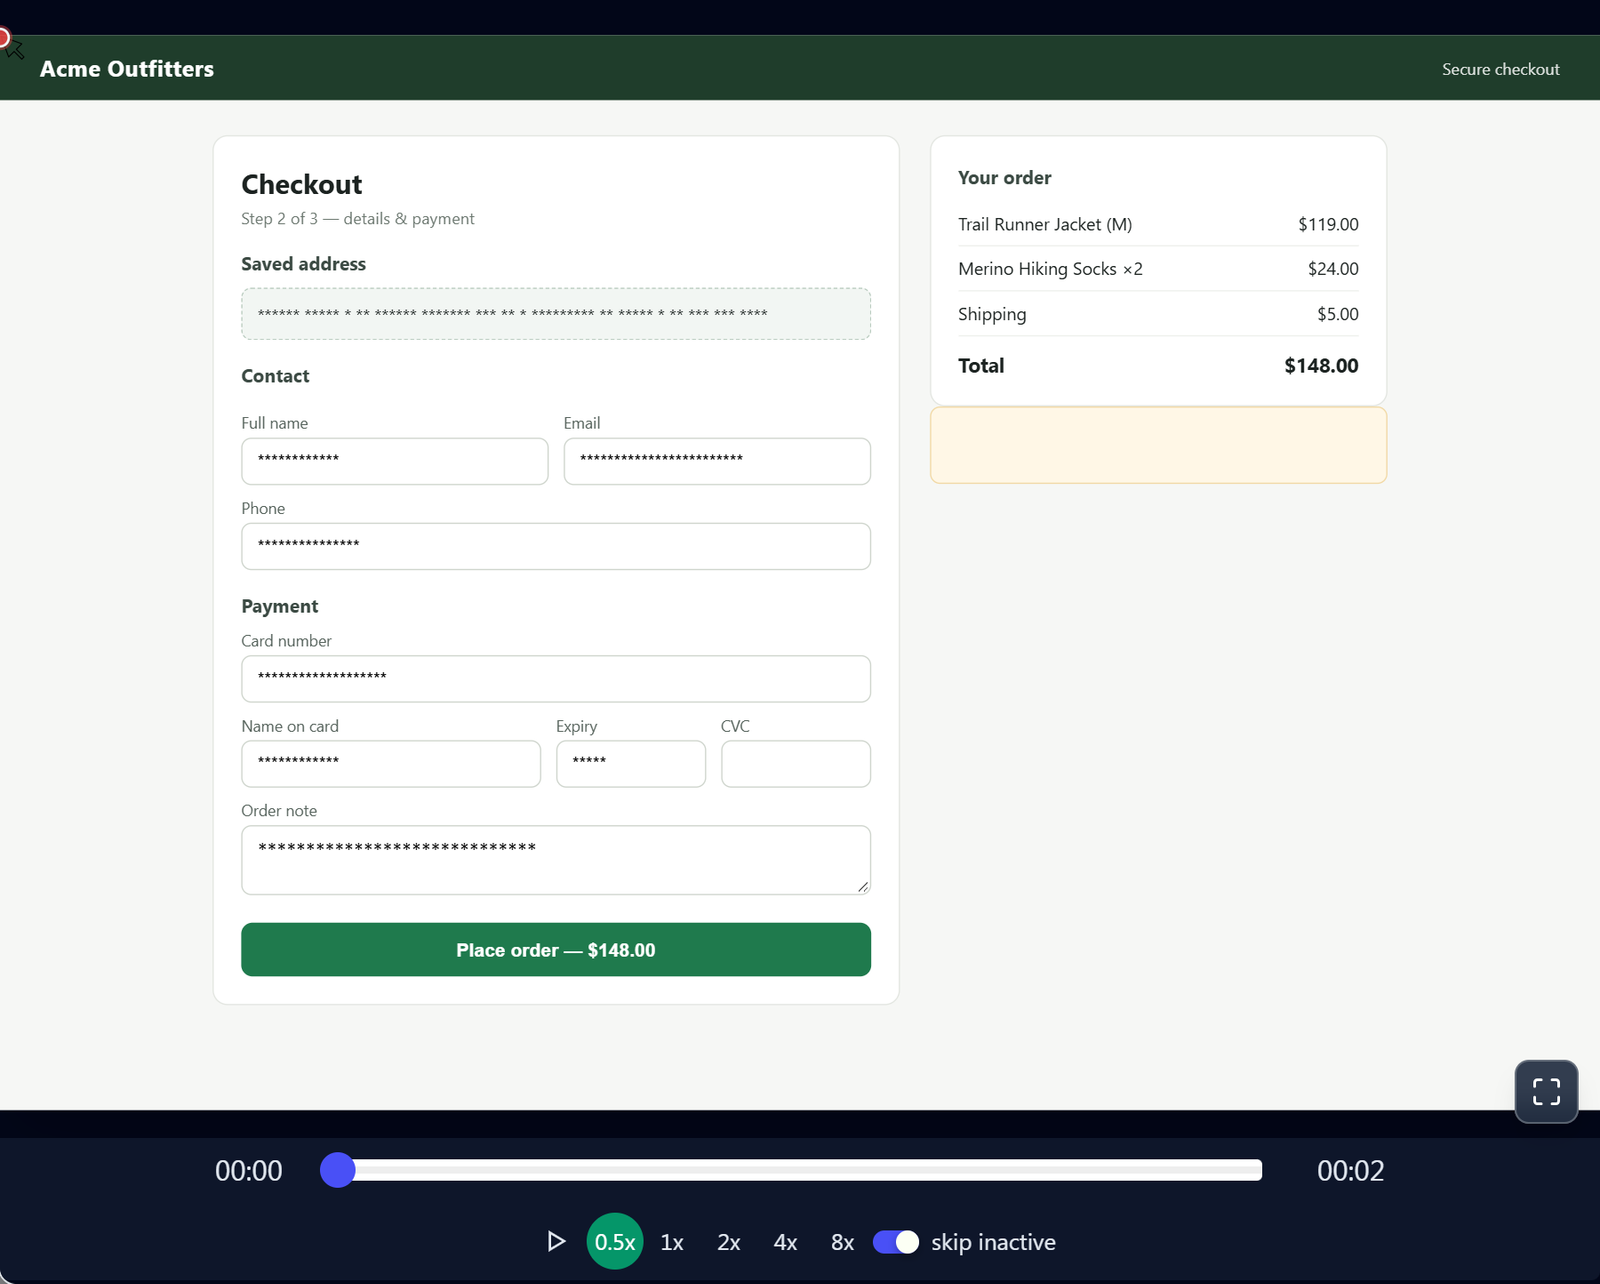Click the Shipping row label
Viewport: 1600px width, 1284px height.
click(992, 314)
